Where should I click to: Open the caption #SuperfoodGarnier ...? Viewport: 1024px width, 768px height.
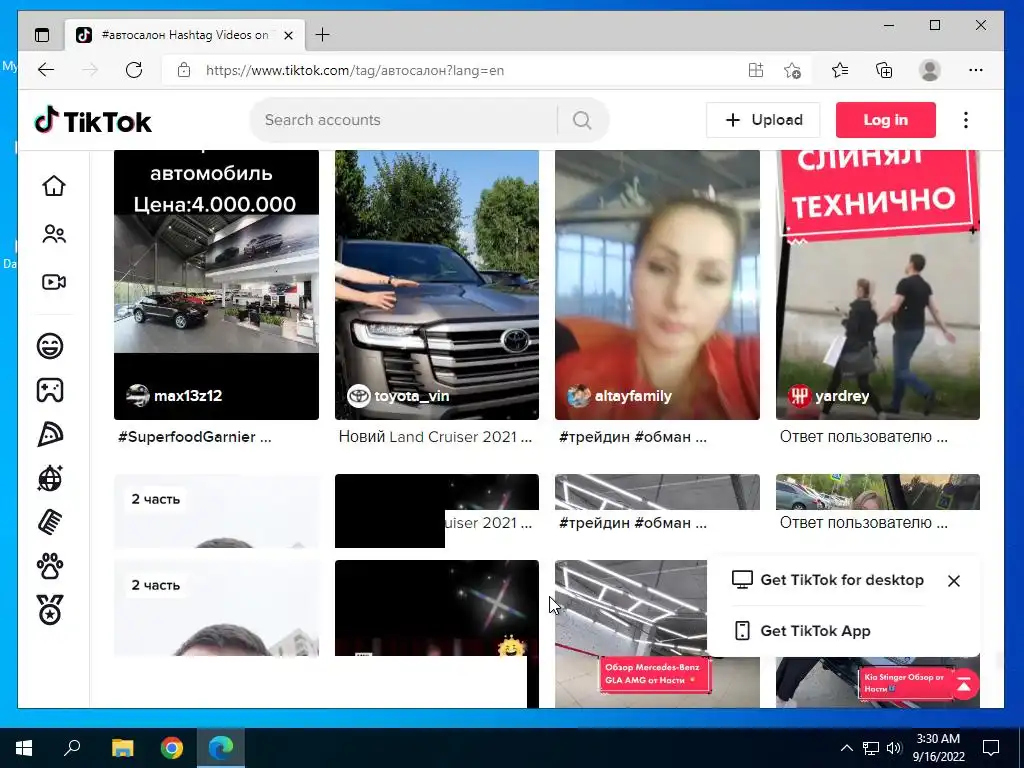point(195,437)
